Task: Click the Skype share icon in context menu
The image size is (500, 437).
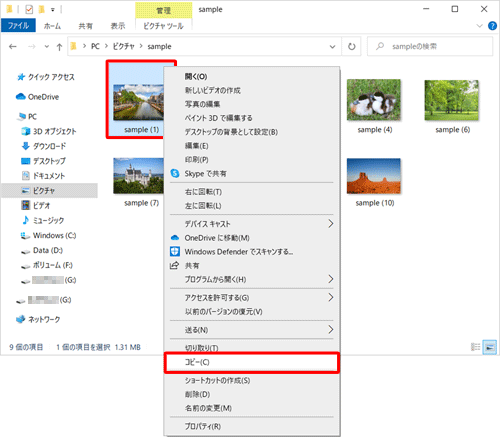Action: pos(175,173)
